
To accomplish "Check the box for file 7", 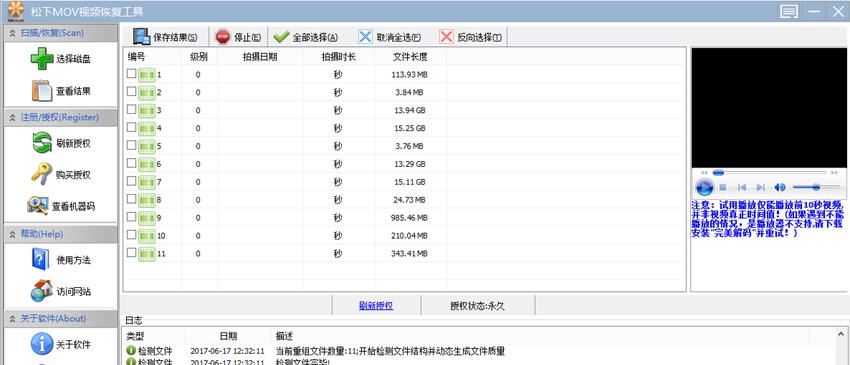I will pyautogui.click(x=131, y=181).
